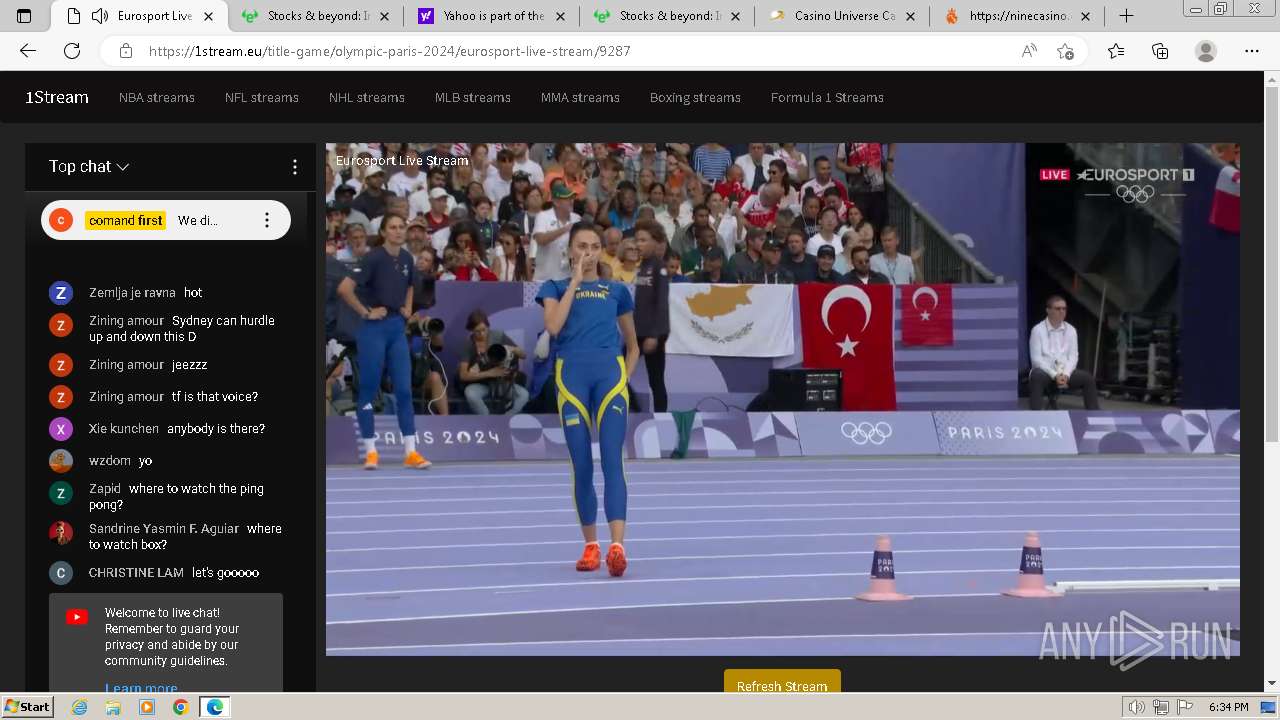1280x720 pixels.
Task: Click Zemlja je ravna's avatar
Action: 61,293
